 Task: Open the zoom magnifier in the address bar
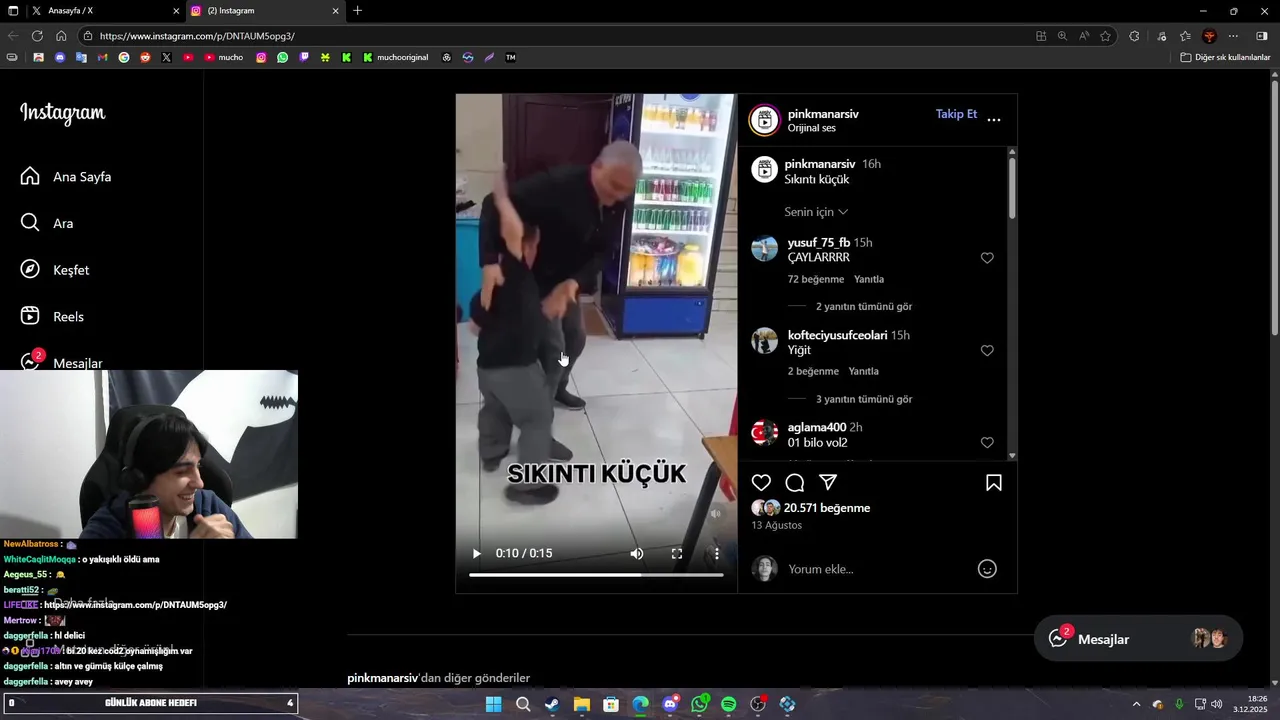(1062, 36)
